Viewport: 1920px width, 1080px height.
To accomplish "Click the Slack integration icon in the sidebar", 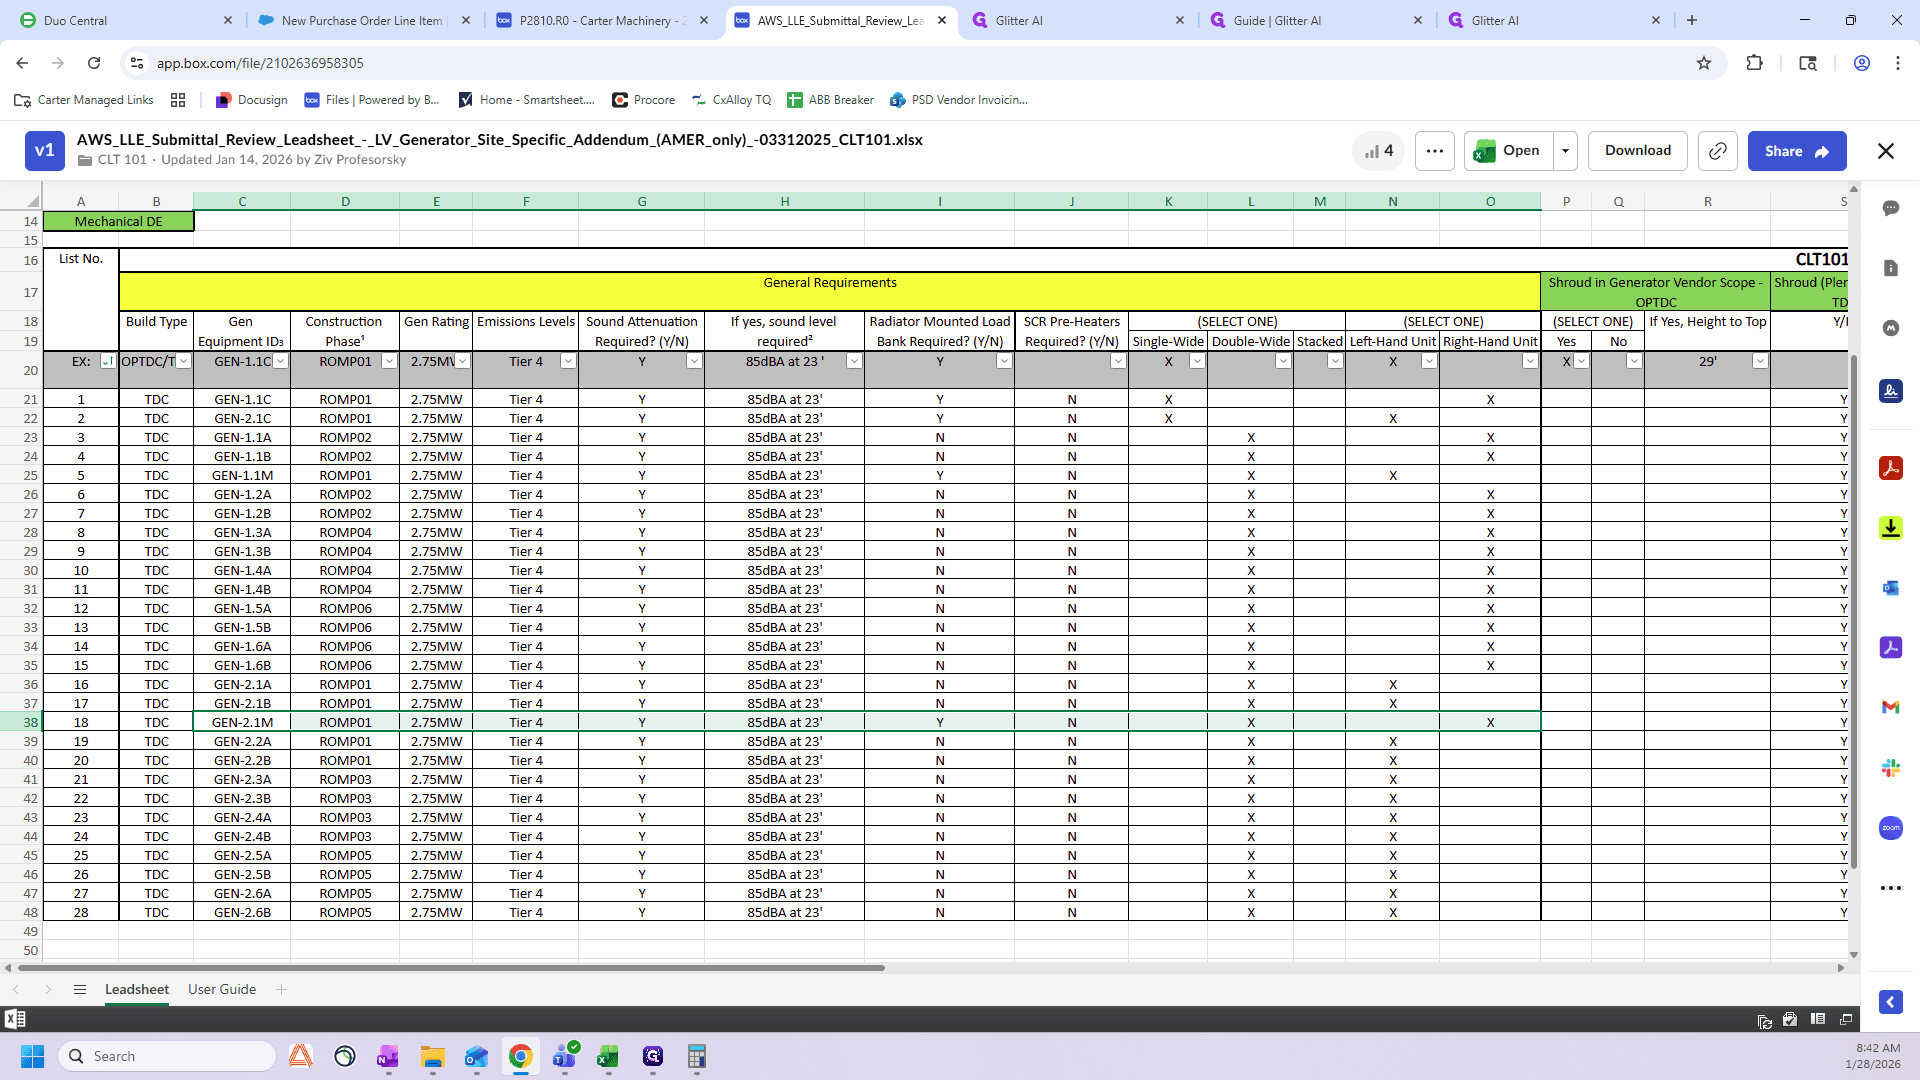I will (1890, 768).
